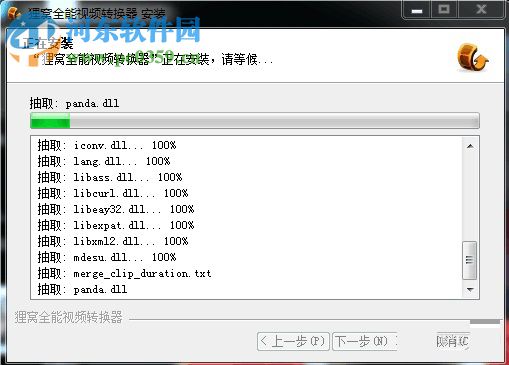The height and width of the screenshot is (365, 509).
Task: Click the installer app icon in title bar
Action: click(15, 14)
